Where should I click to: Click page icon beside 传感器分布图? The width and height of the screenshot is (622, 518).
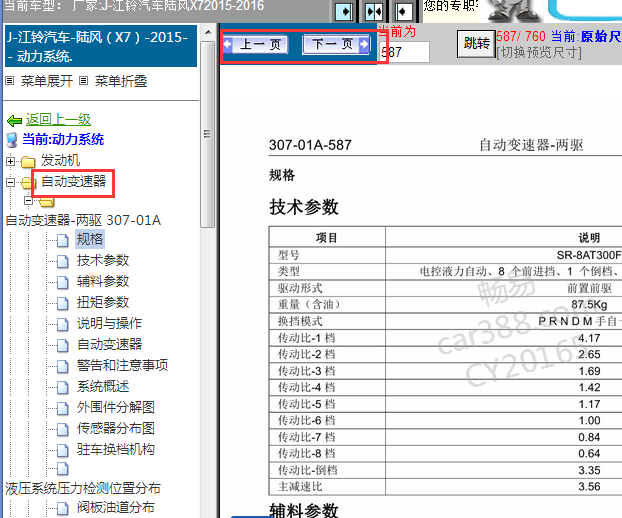point(62,429)
